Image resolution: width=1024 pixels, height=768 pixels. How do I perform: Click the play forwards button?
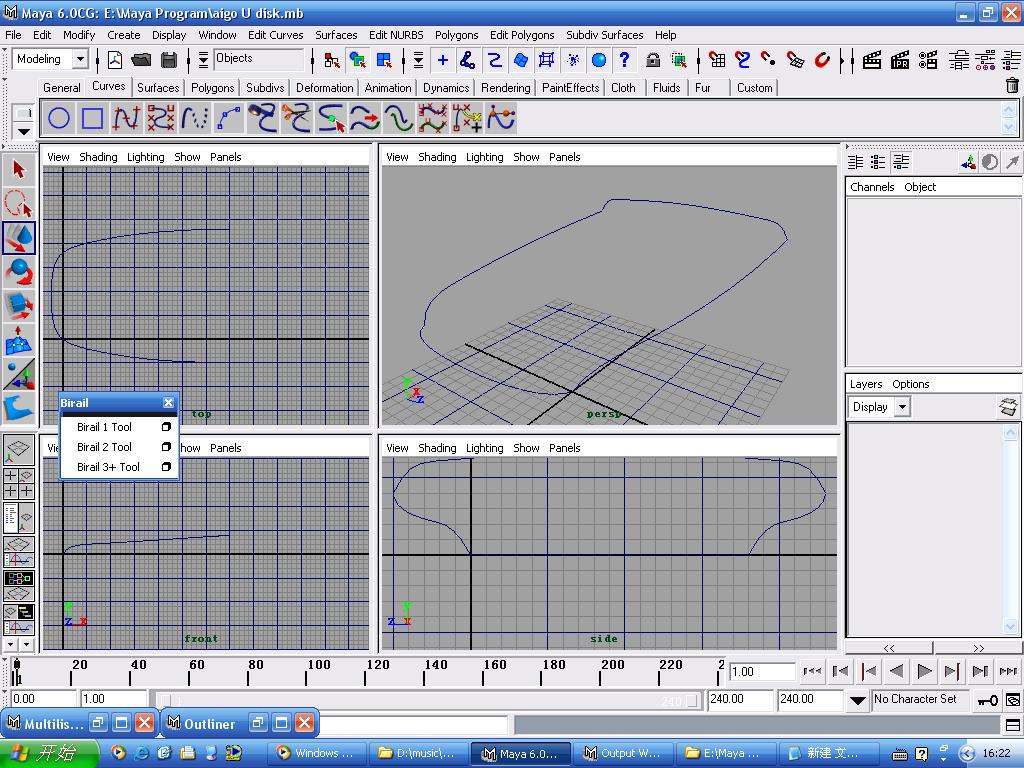[x=924, y=671]
